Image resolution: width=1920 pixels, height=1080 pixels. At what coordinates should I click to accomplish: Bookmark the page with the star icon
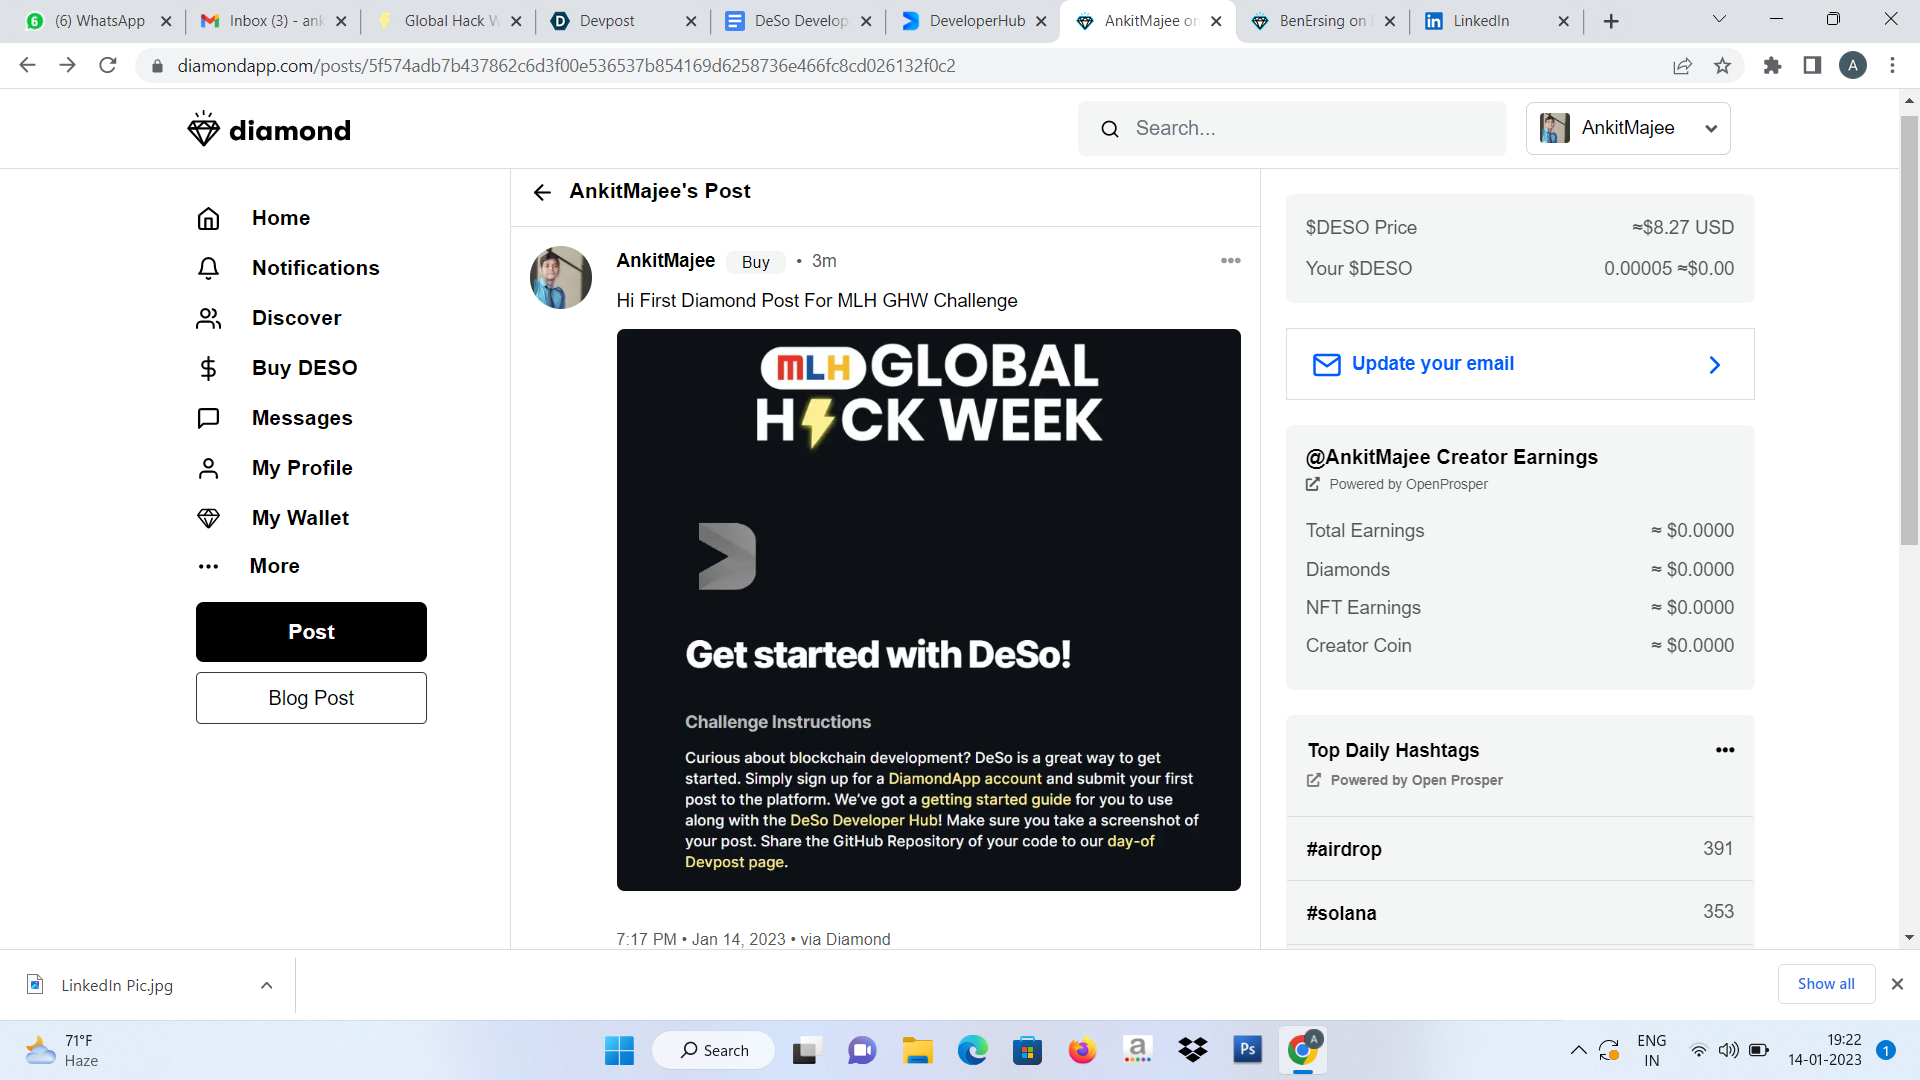click(1722, 66)
